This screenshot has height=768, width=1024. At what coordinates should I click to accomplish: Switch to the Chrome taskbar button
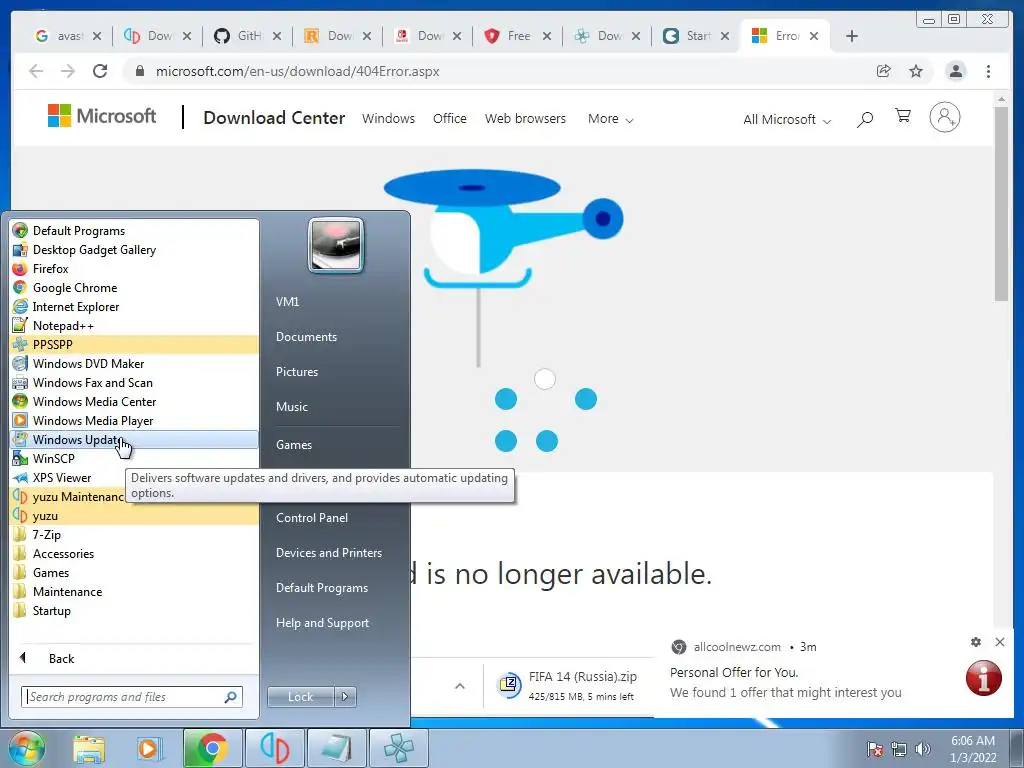pyautogui.click(x=212, y=748)
